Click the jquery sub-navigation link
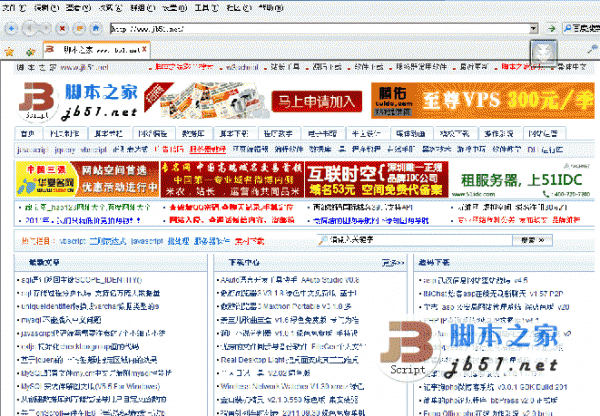The image size is (600, 416). click(65, 149)
